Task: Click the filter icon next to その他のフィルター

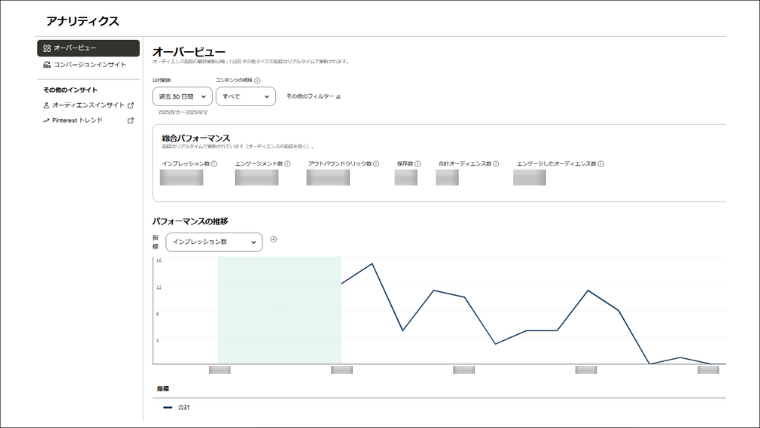Action: coord(338,97)
